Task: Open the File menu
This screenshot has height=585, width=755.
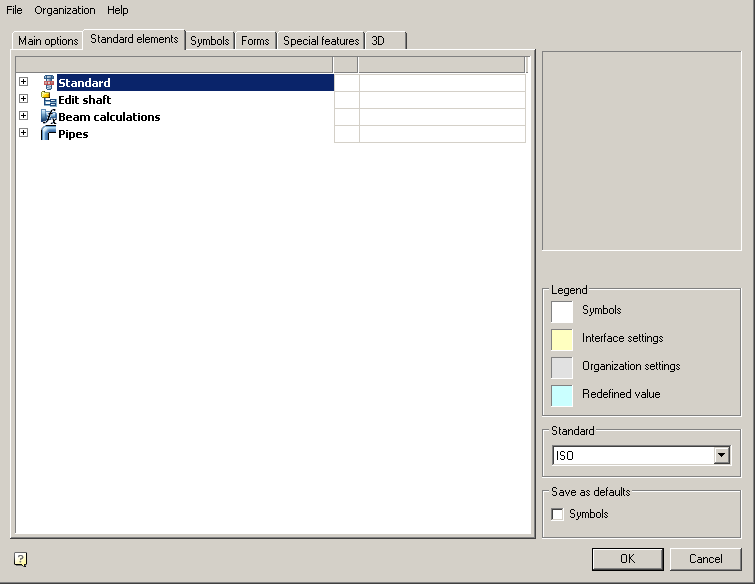Action: (x=14, y=10)
